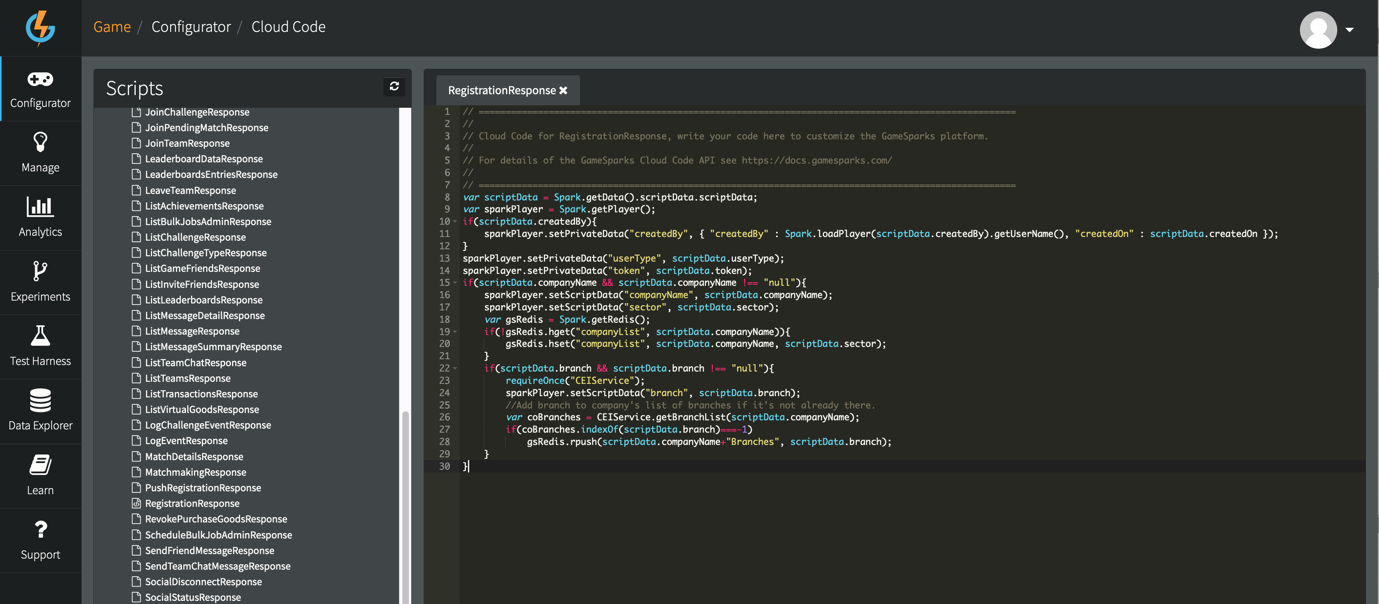Go to Game breadcrumb link
Image resolution: width=1379 pixels, height=604 pixels.
click(x=112, y=27)
